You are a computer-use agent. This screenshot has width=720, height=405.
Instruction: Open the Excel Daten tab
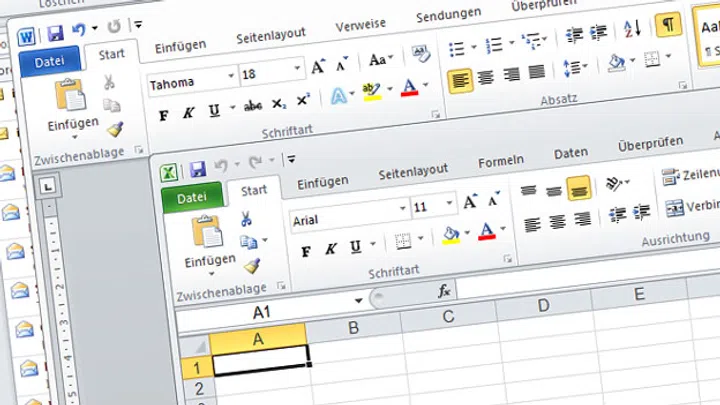[571, 153]
